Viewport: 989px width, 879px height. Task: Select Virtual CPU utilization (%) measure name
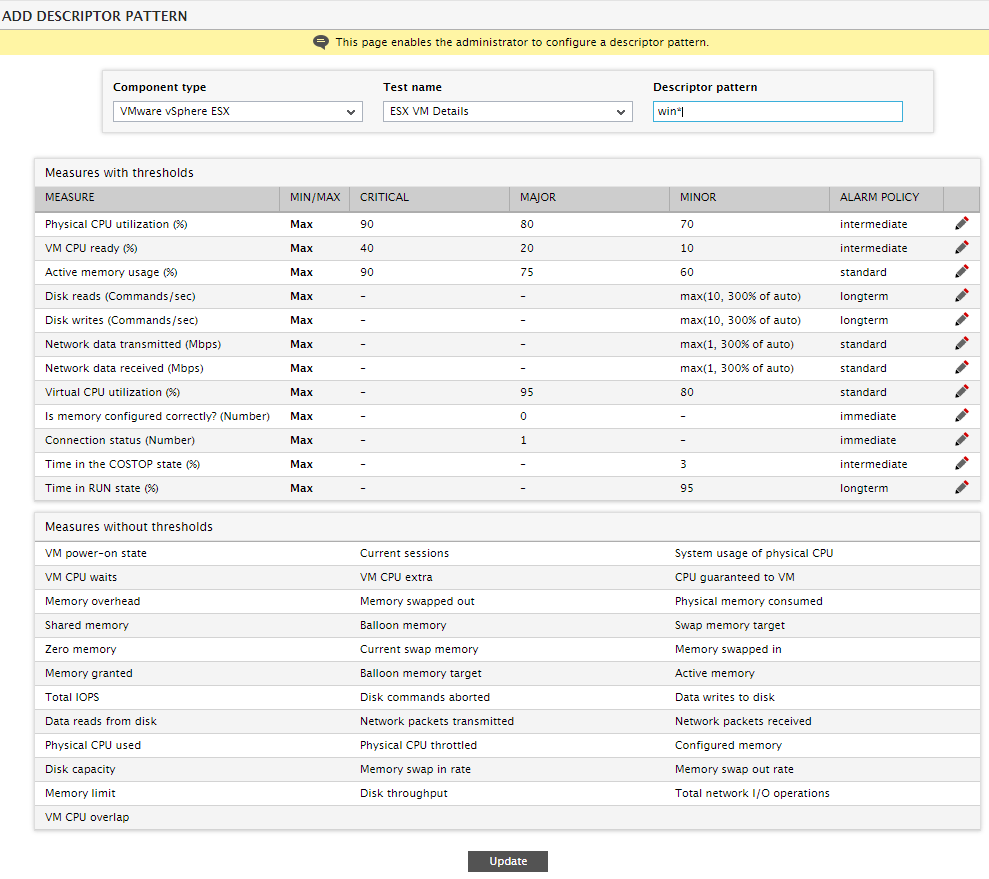pos(112,392)
